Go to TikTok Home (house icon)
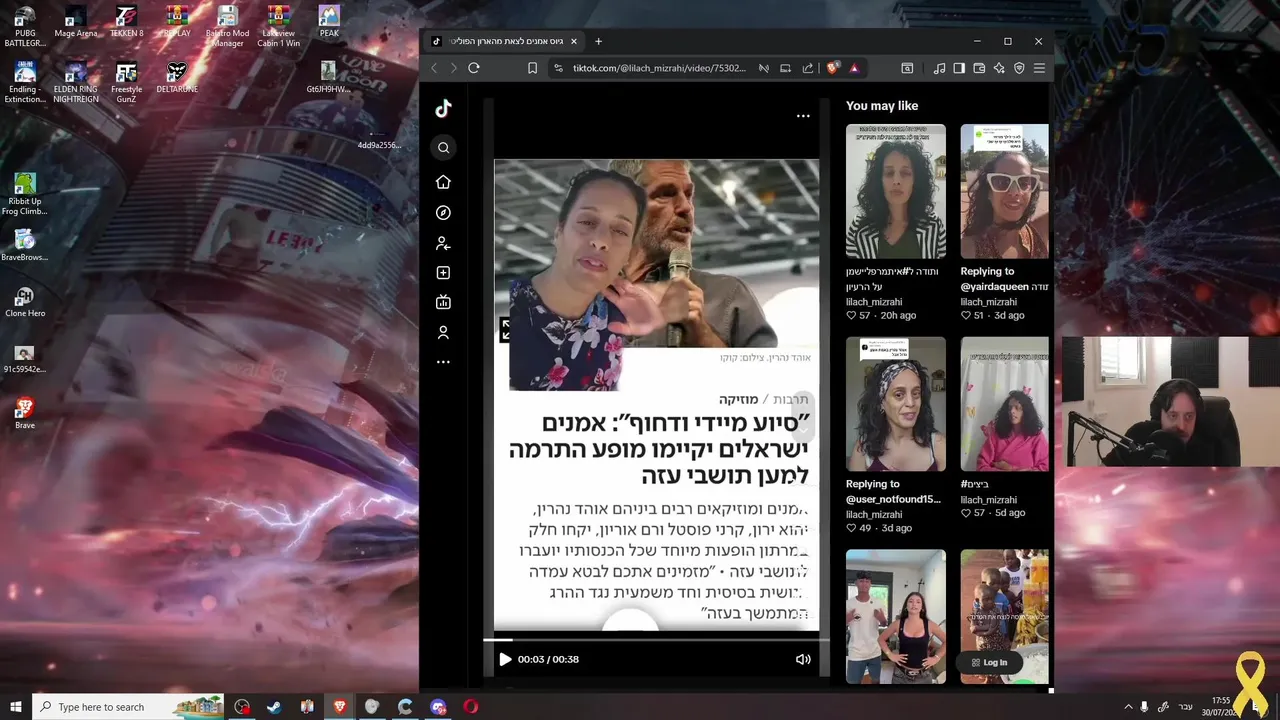 [443, 182]
